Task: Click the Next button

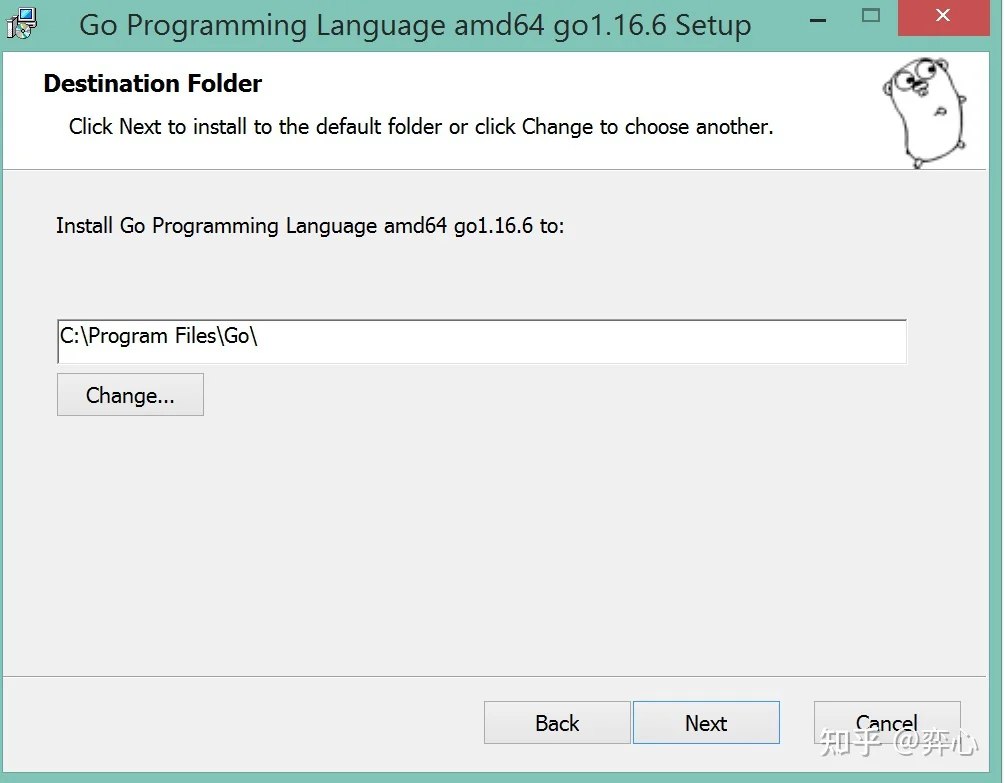Action: click(x=706, y=723)
